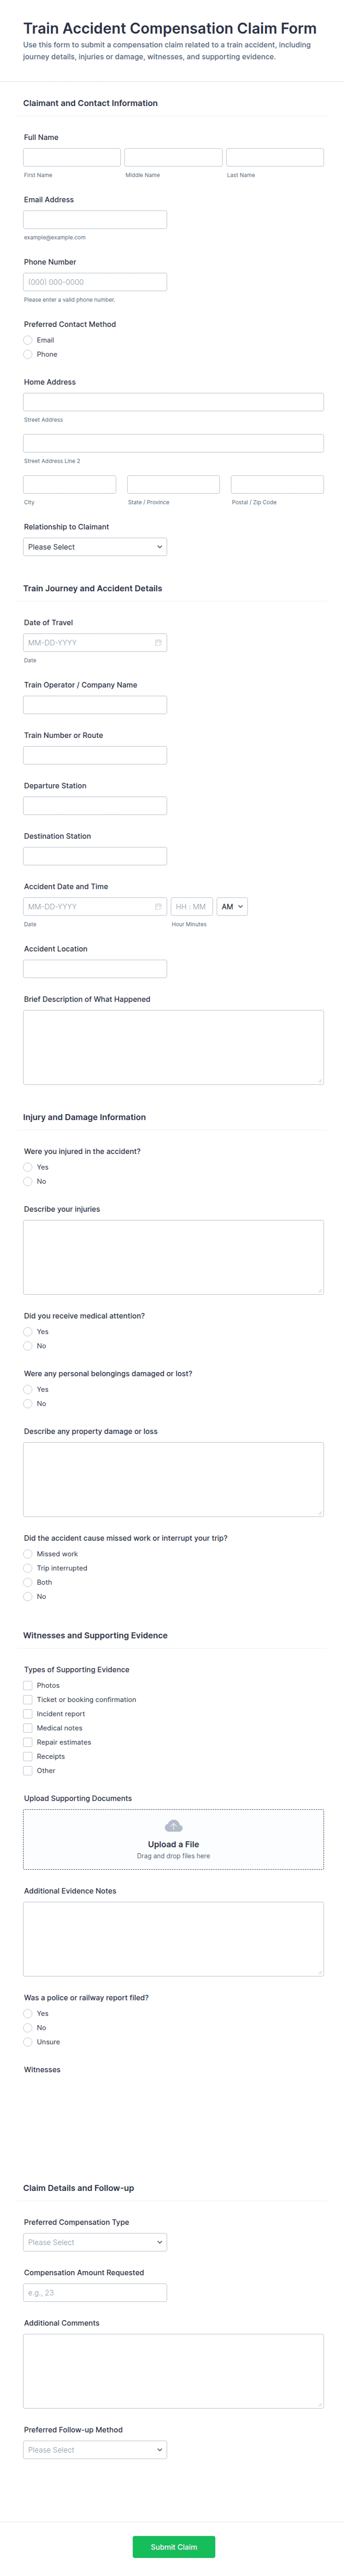Select Unsure for police report filed
Viewport: 344px width, 2576px height.
point(28,2042)
